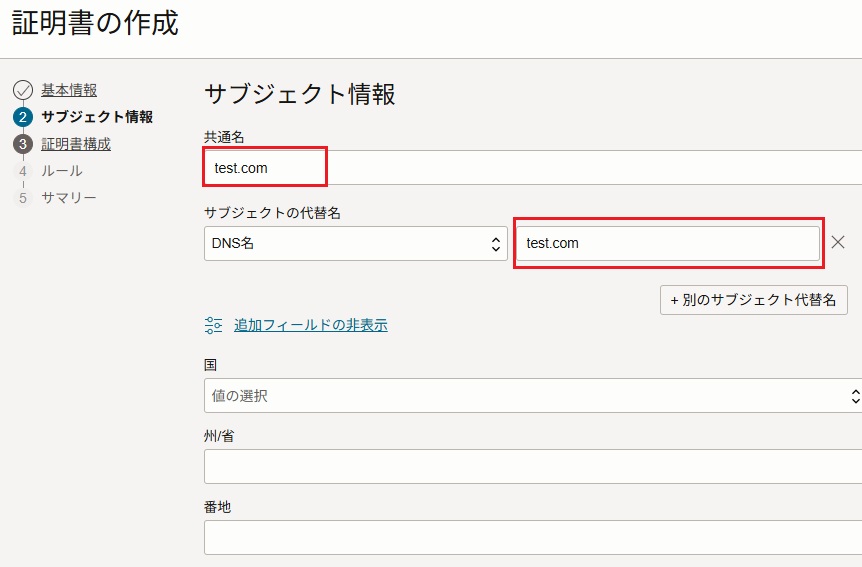
Task: Expand the 国 値の選択 dropdown
Action: pos(533,395)
